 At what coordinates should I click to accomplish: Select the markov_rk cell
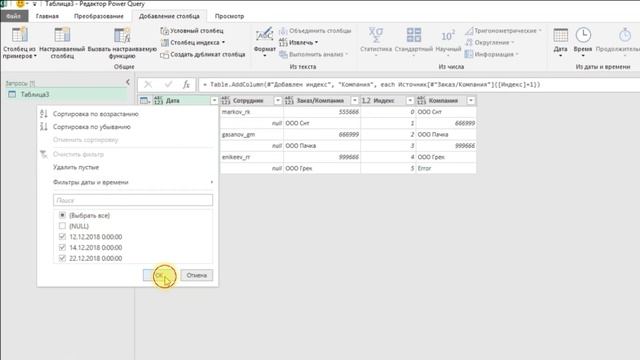coord(252,111)
